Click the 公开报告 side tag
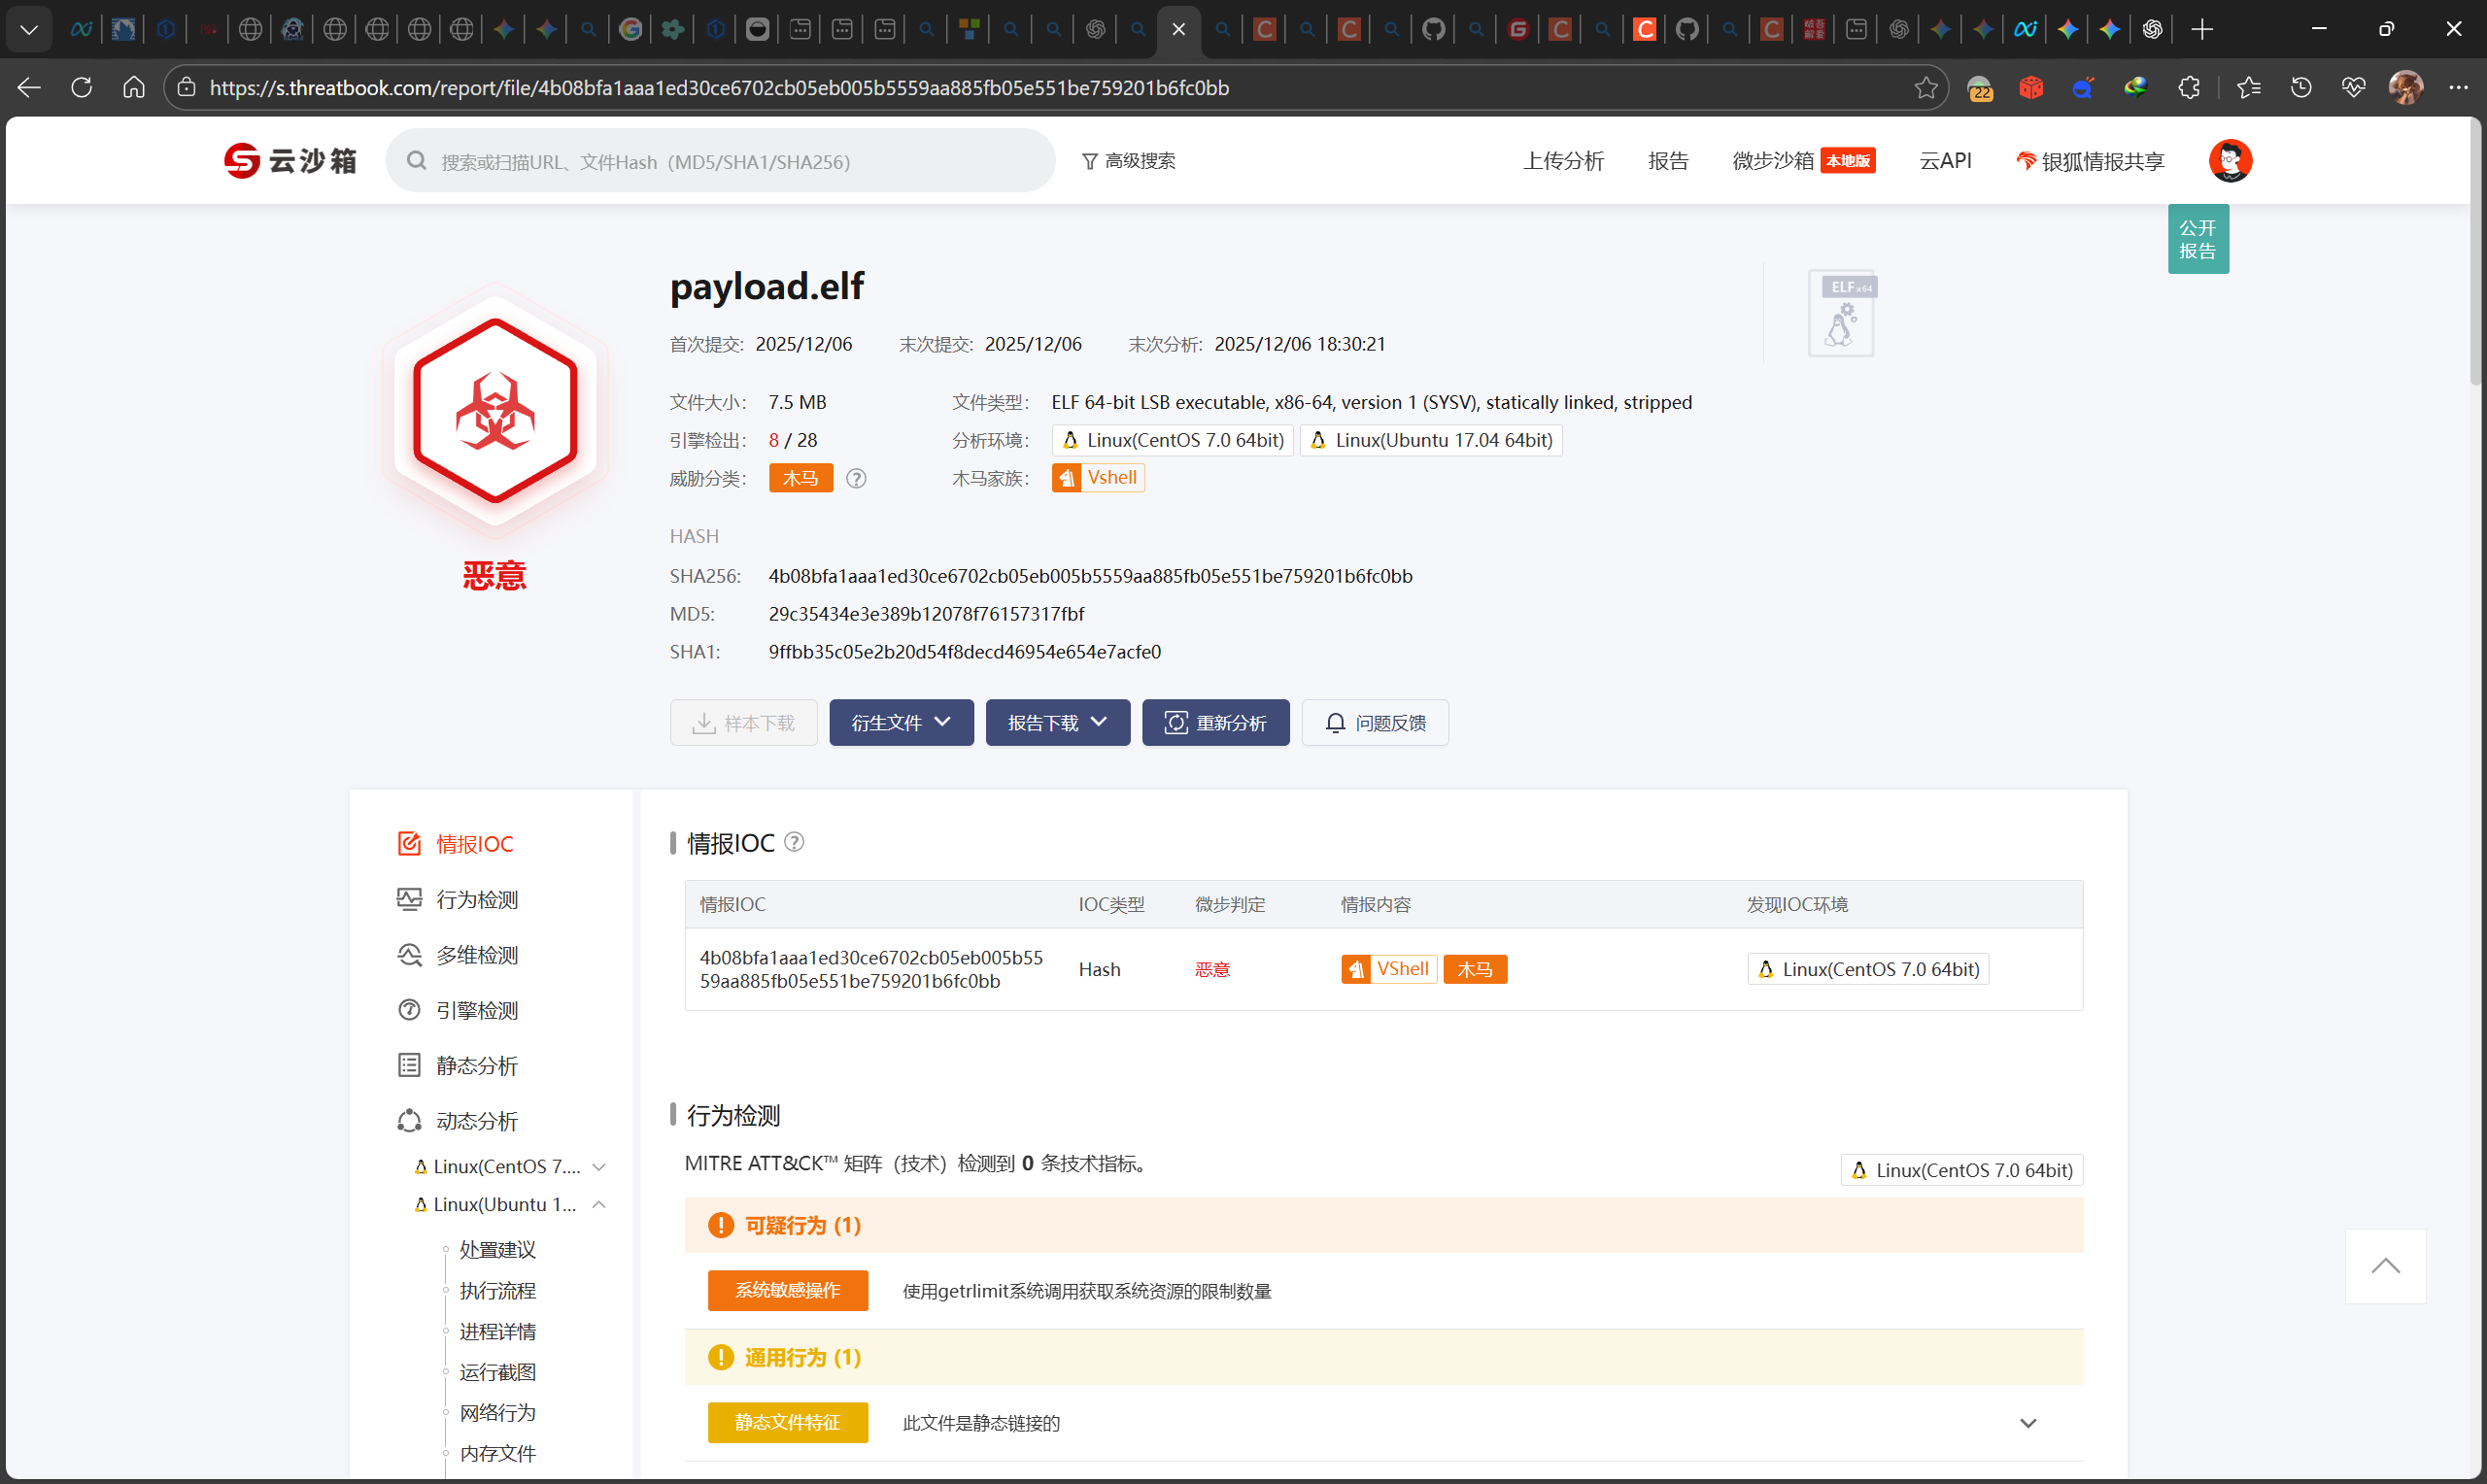The image size is (2487, 1484). pyautogui.click(x=2197, y=239)
